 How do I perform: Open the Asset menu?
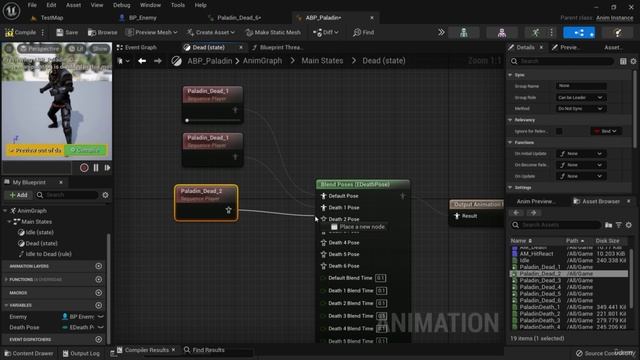73,5
